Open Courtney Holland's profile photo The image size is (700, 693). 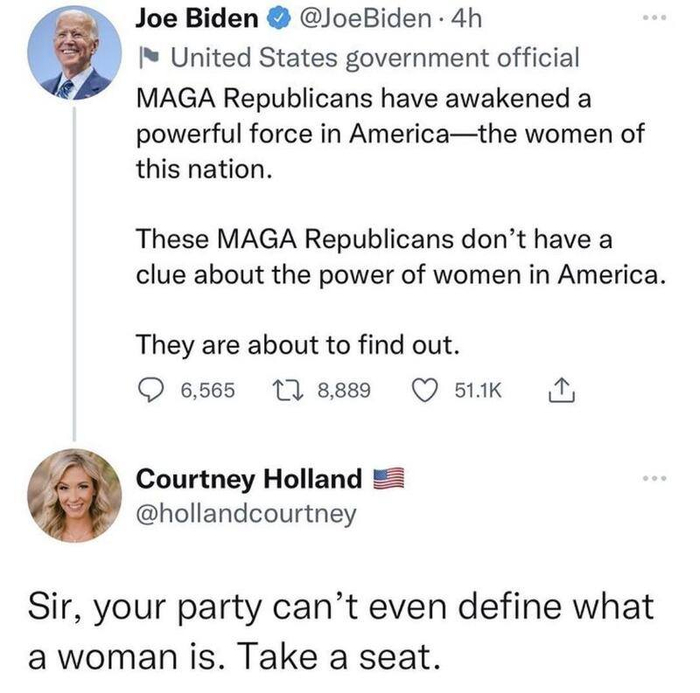pyautogui.click(x=74, y=495)
